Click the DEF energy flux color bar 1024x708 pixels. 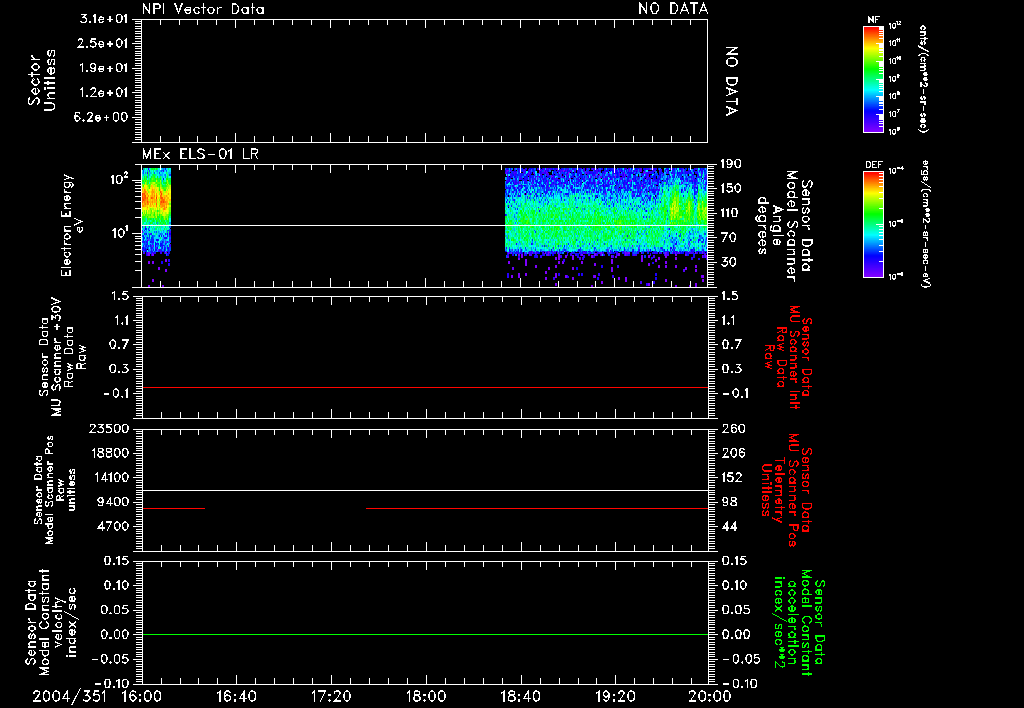point(873,224)
